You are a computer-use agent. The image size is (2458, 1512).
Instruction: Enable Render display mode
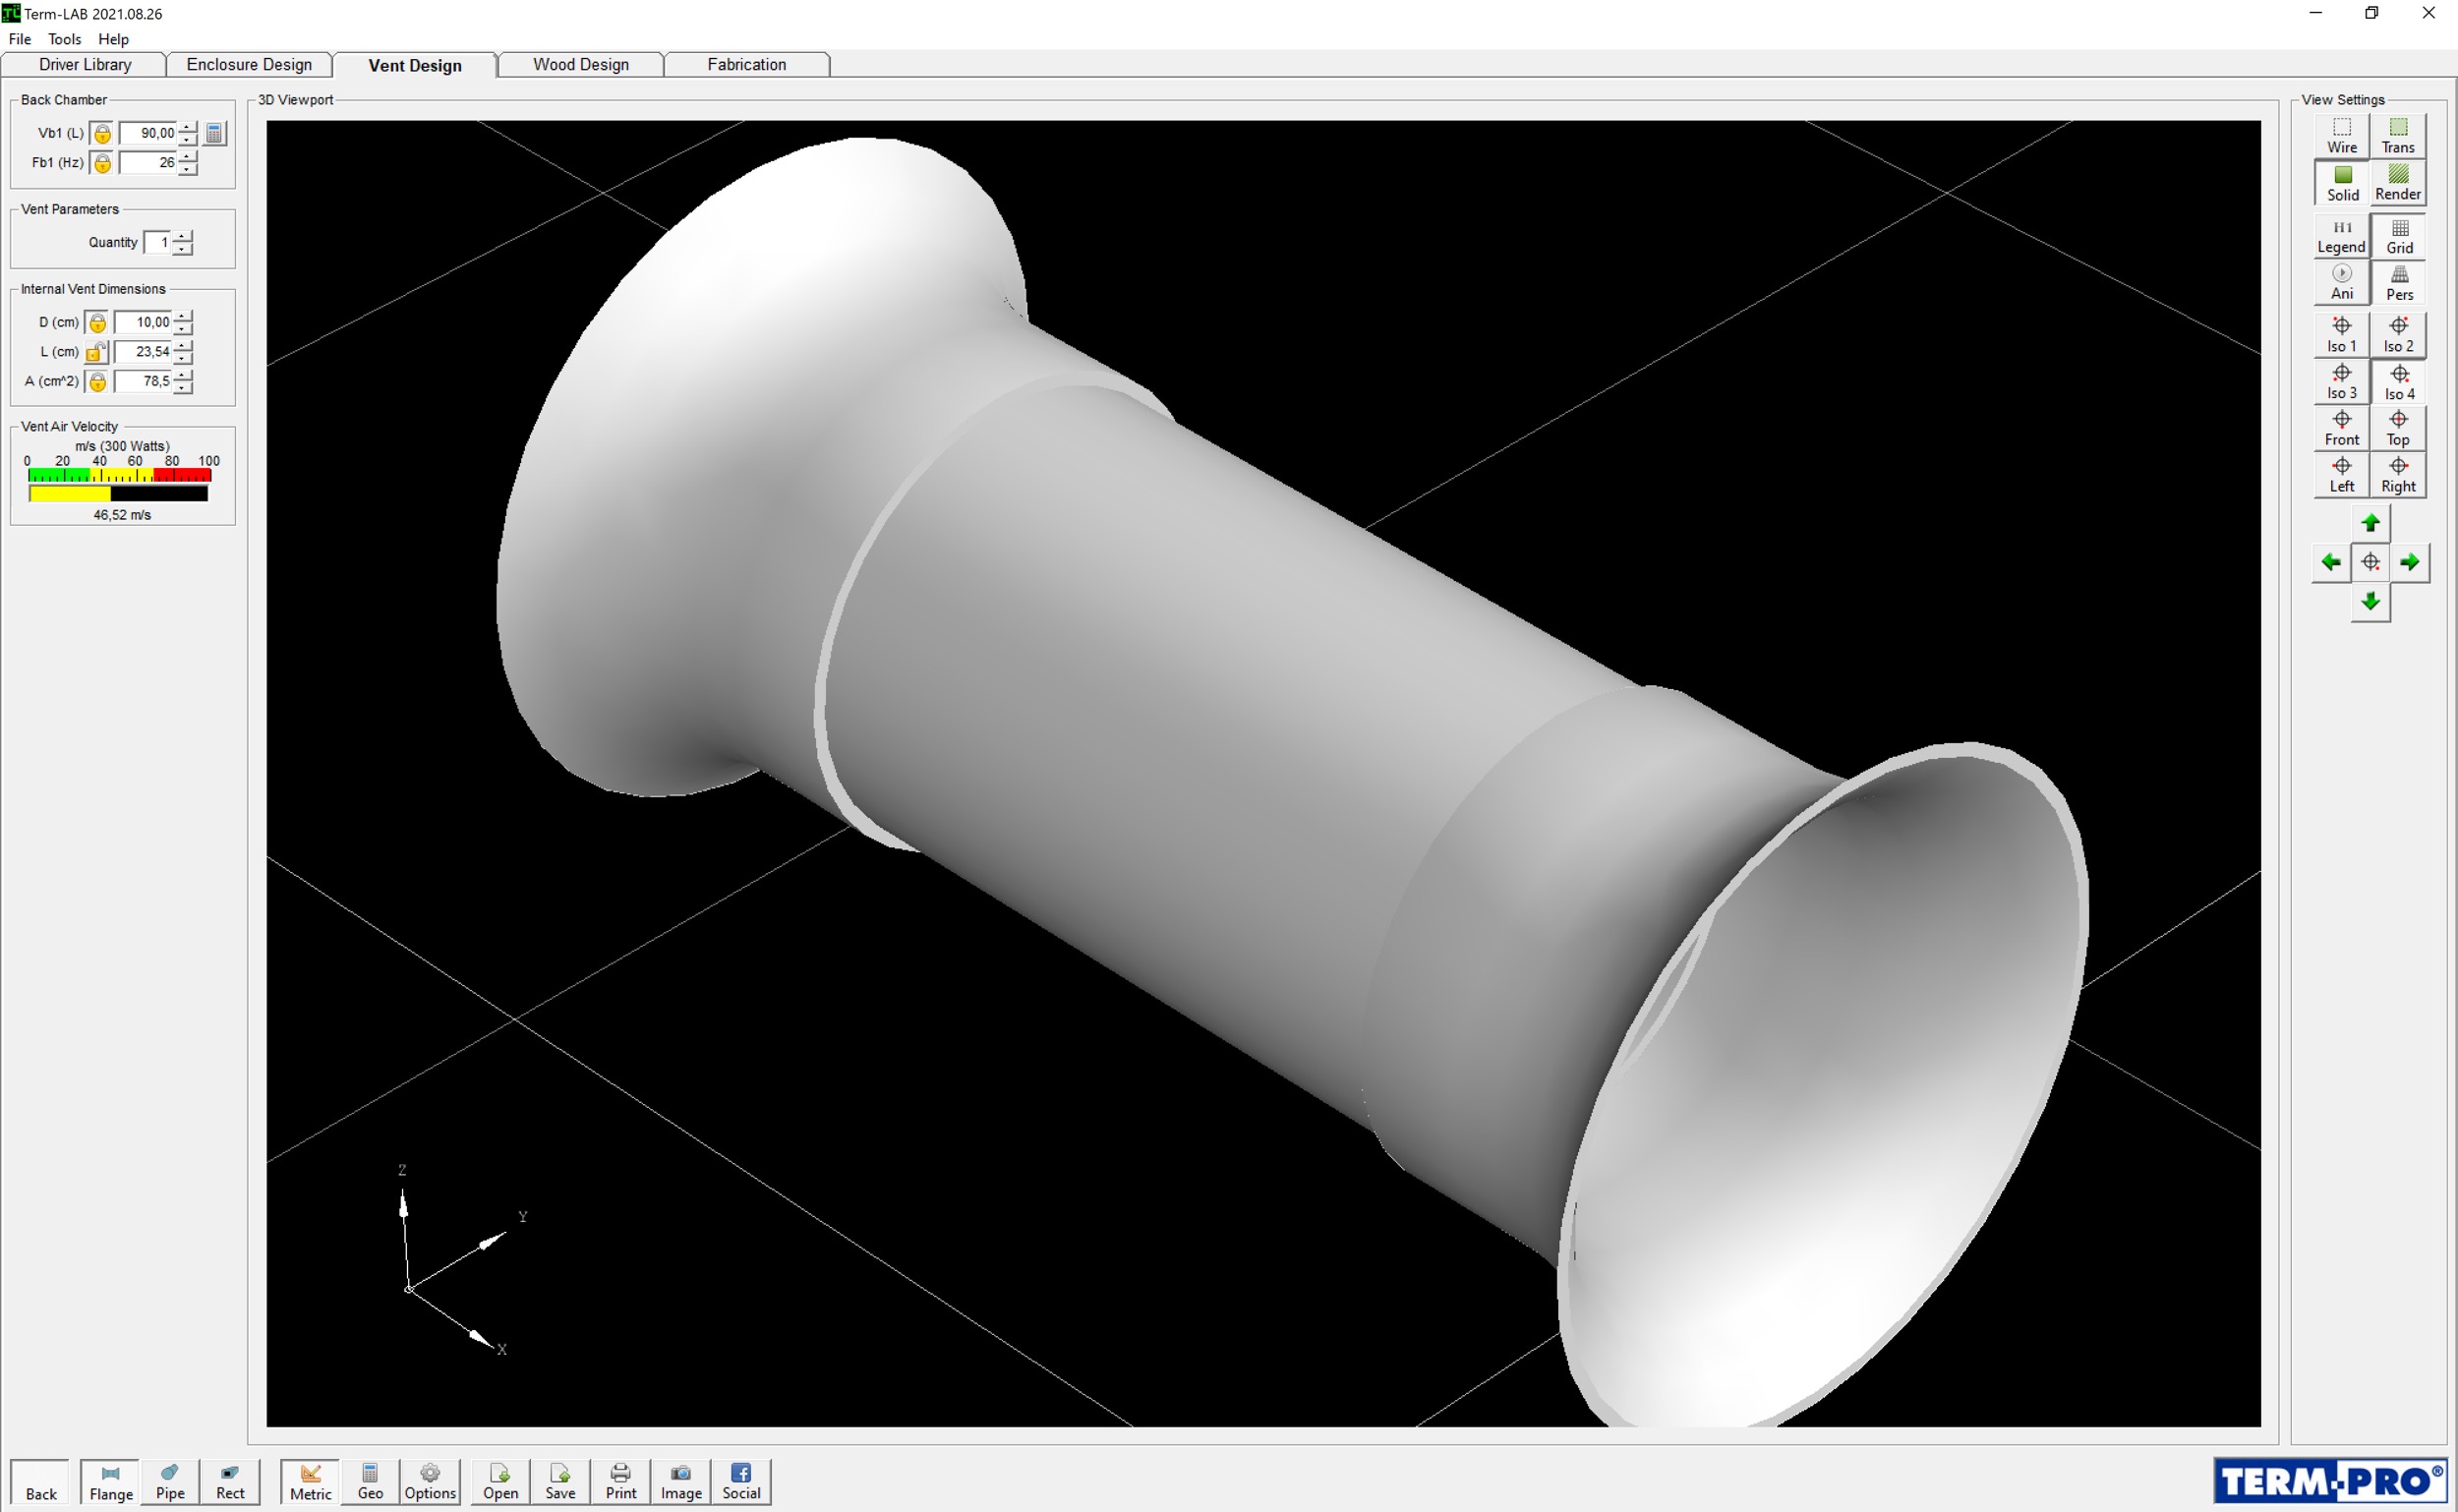point(2398,183)
